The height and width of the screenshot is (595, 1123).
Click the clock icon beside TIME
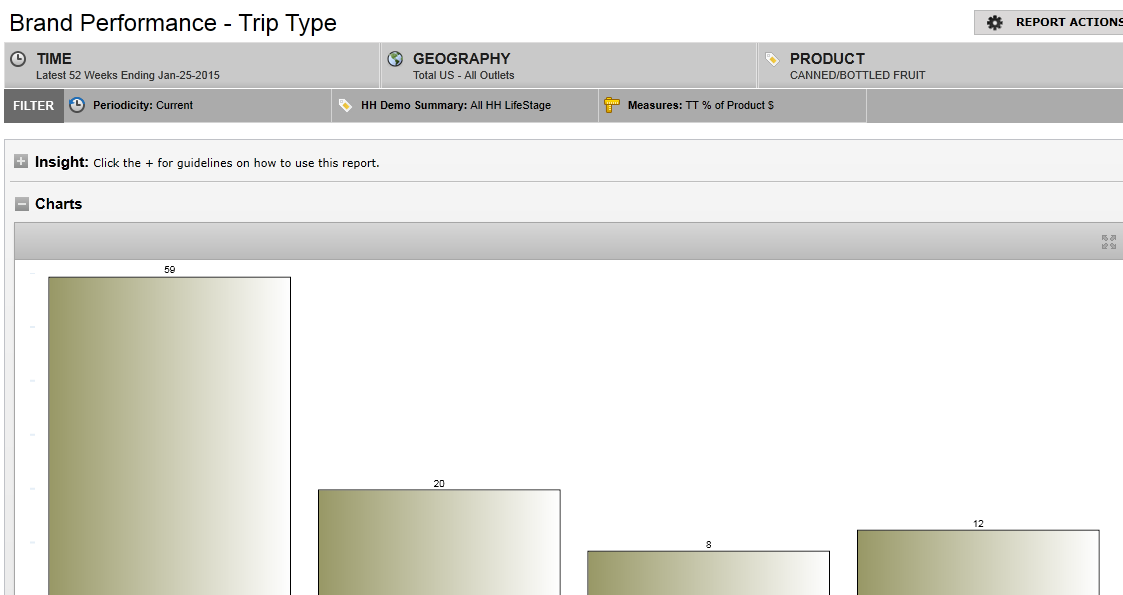[x=18, y=59]
